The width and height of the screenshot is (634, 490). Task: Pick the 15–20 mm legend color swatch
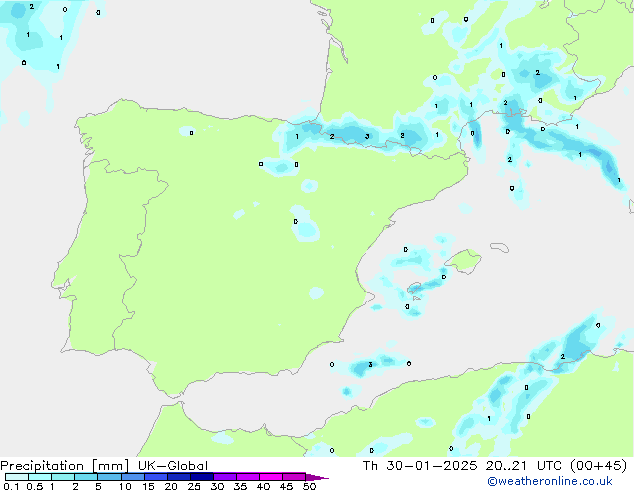(156, 477)
